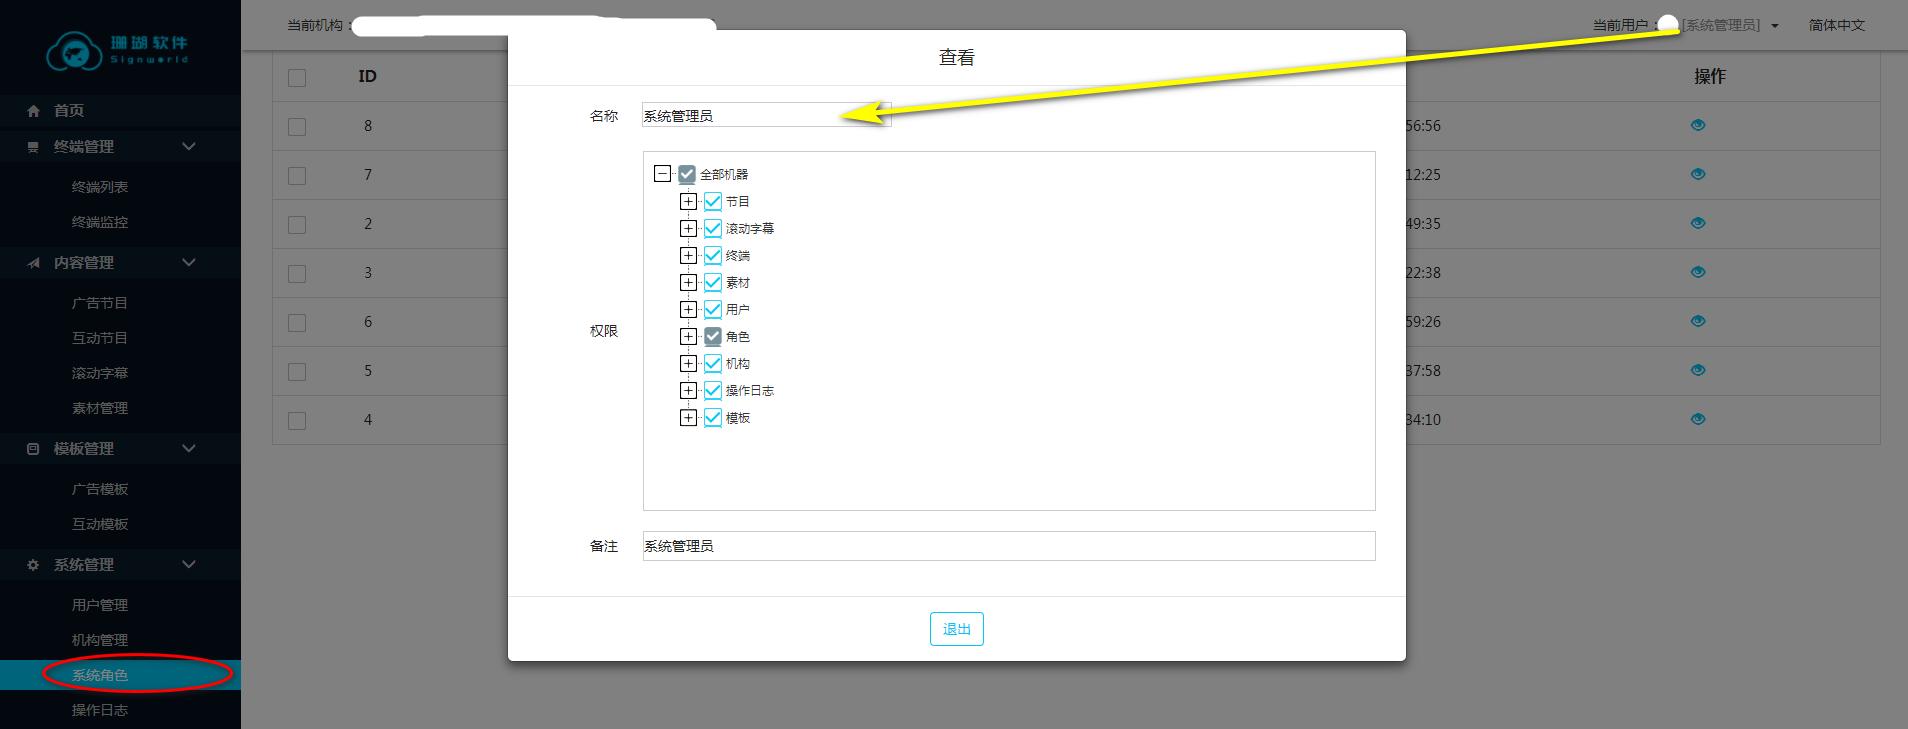1908x729 pixels.
Task: Check the row checkbox for ID 8
Action: [x=297, y=127]
